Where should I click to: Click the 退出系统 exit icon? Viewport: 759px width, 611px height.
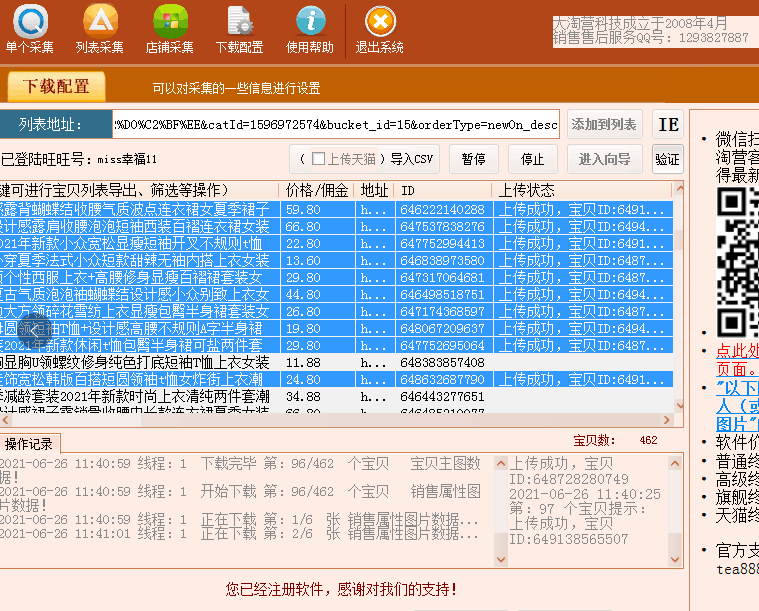click(x=380, y=30)
